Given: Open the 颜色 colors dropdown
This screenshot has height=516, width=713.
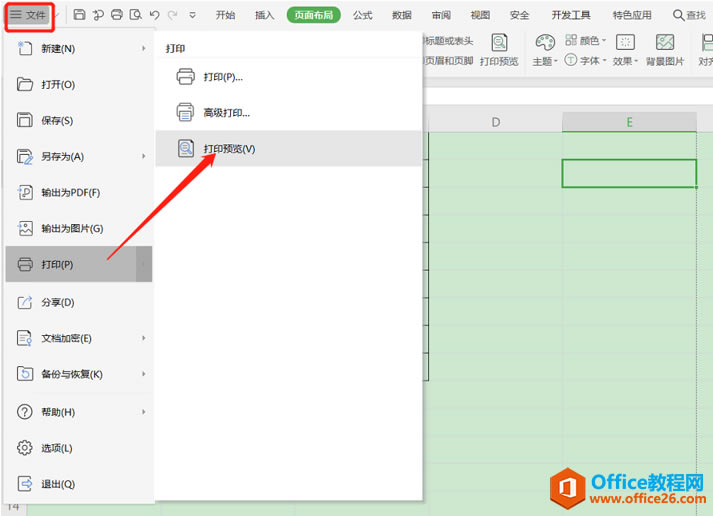Looking at the screenshot, I should pos(586,41).
